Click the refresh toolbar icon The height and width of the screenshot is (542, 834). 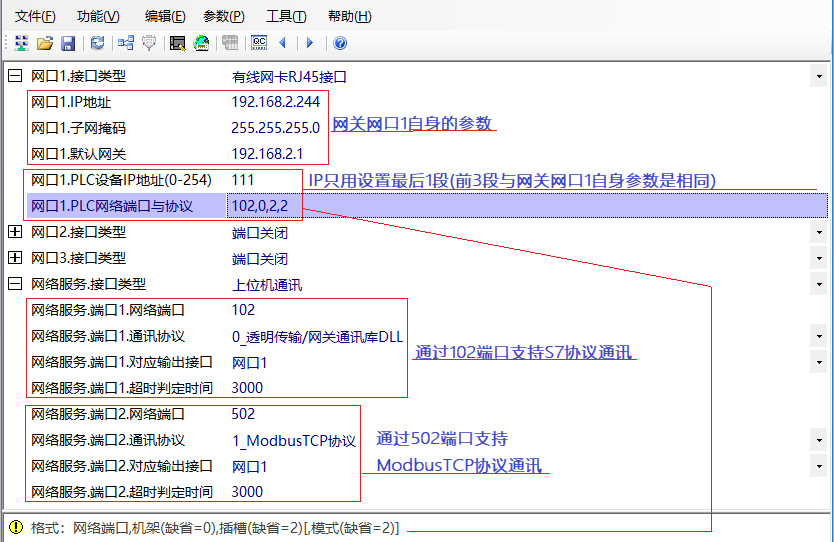[x=97, y=43]
